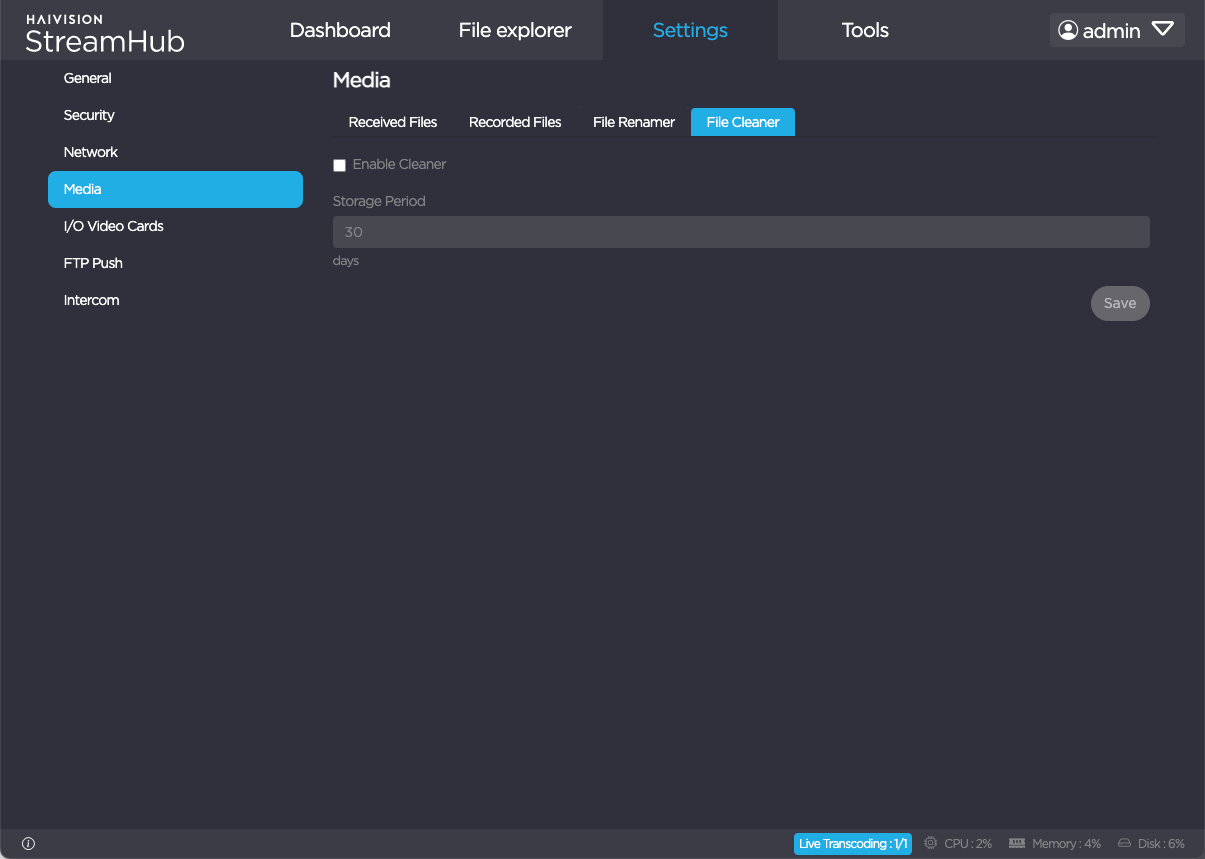Switch to the Recorded Files tab
This screenshot has width=1205, height=859.
coord(515,122)
